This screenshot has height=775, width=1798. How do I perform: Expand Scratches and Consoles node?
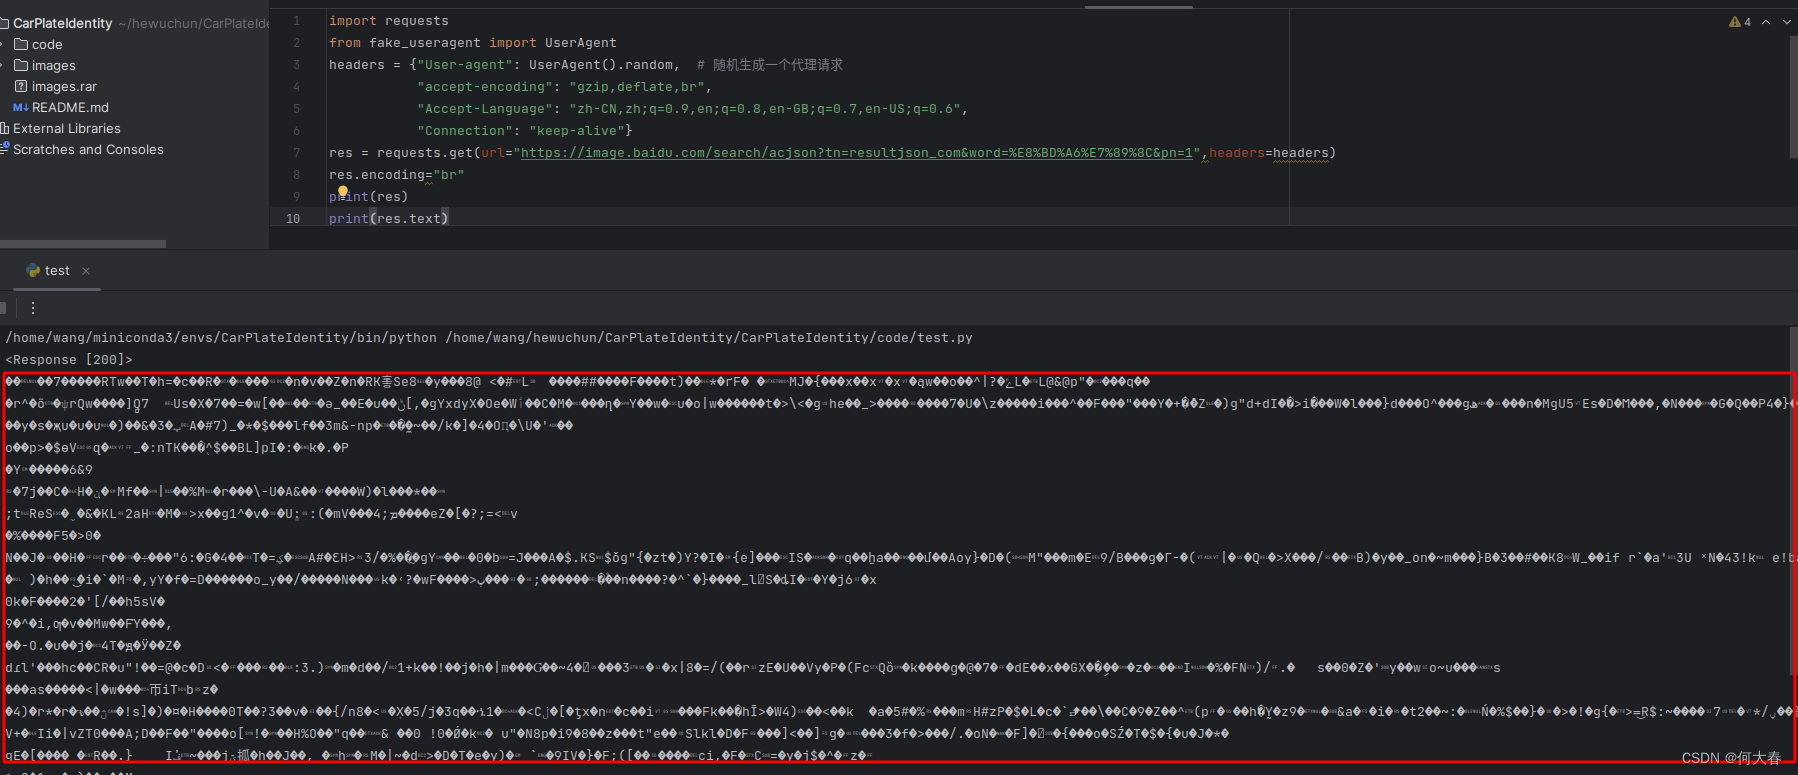[x=88, y=149]
